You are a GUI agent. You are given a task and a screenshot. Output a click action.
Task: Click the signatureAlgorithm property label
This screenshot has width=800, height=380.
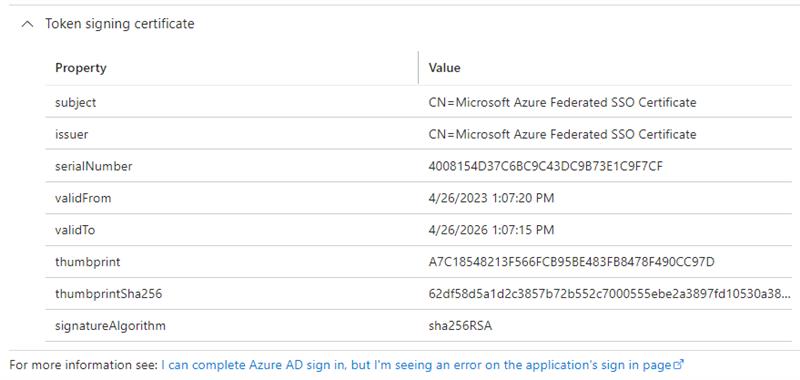(x=110, y=326)
